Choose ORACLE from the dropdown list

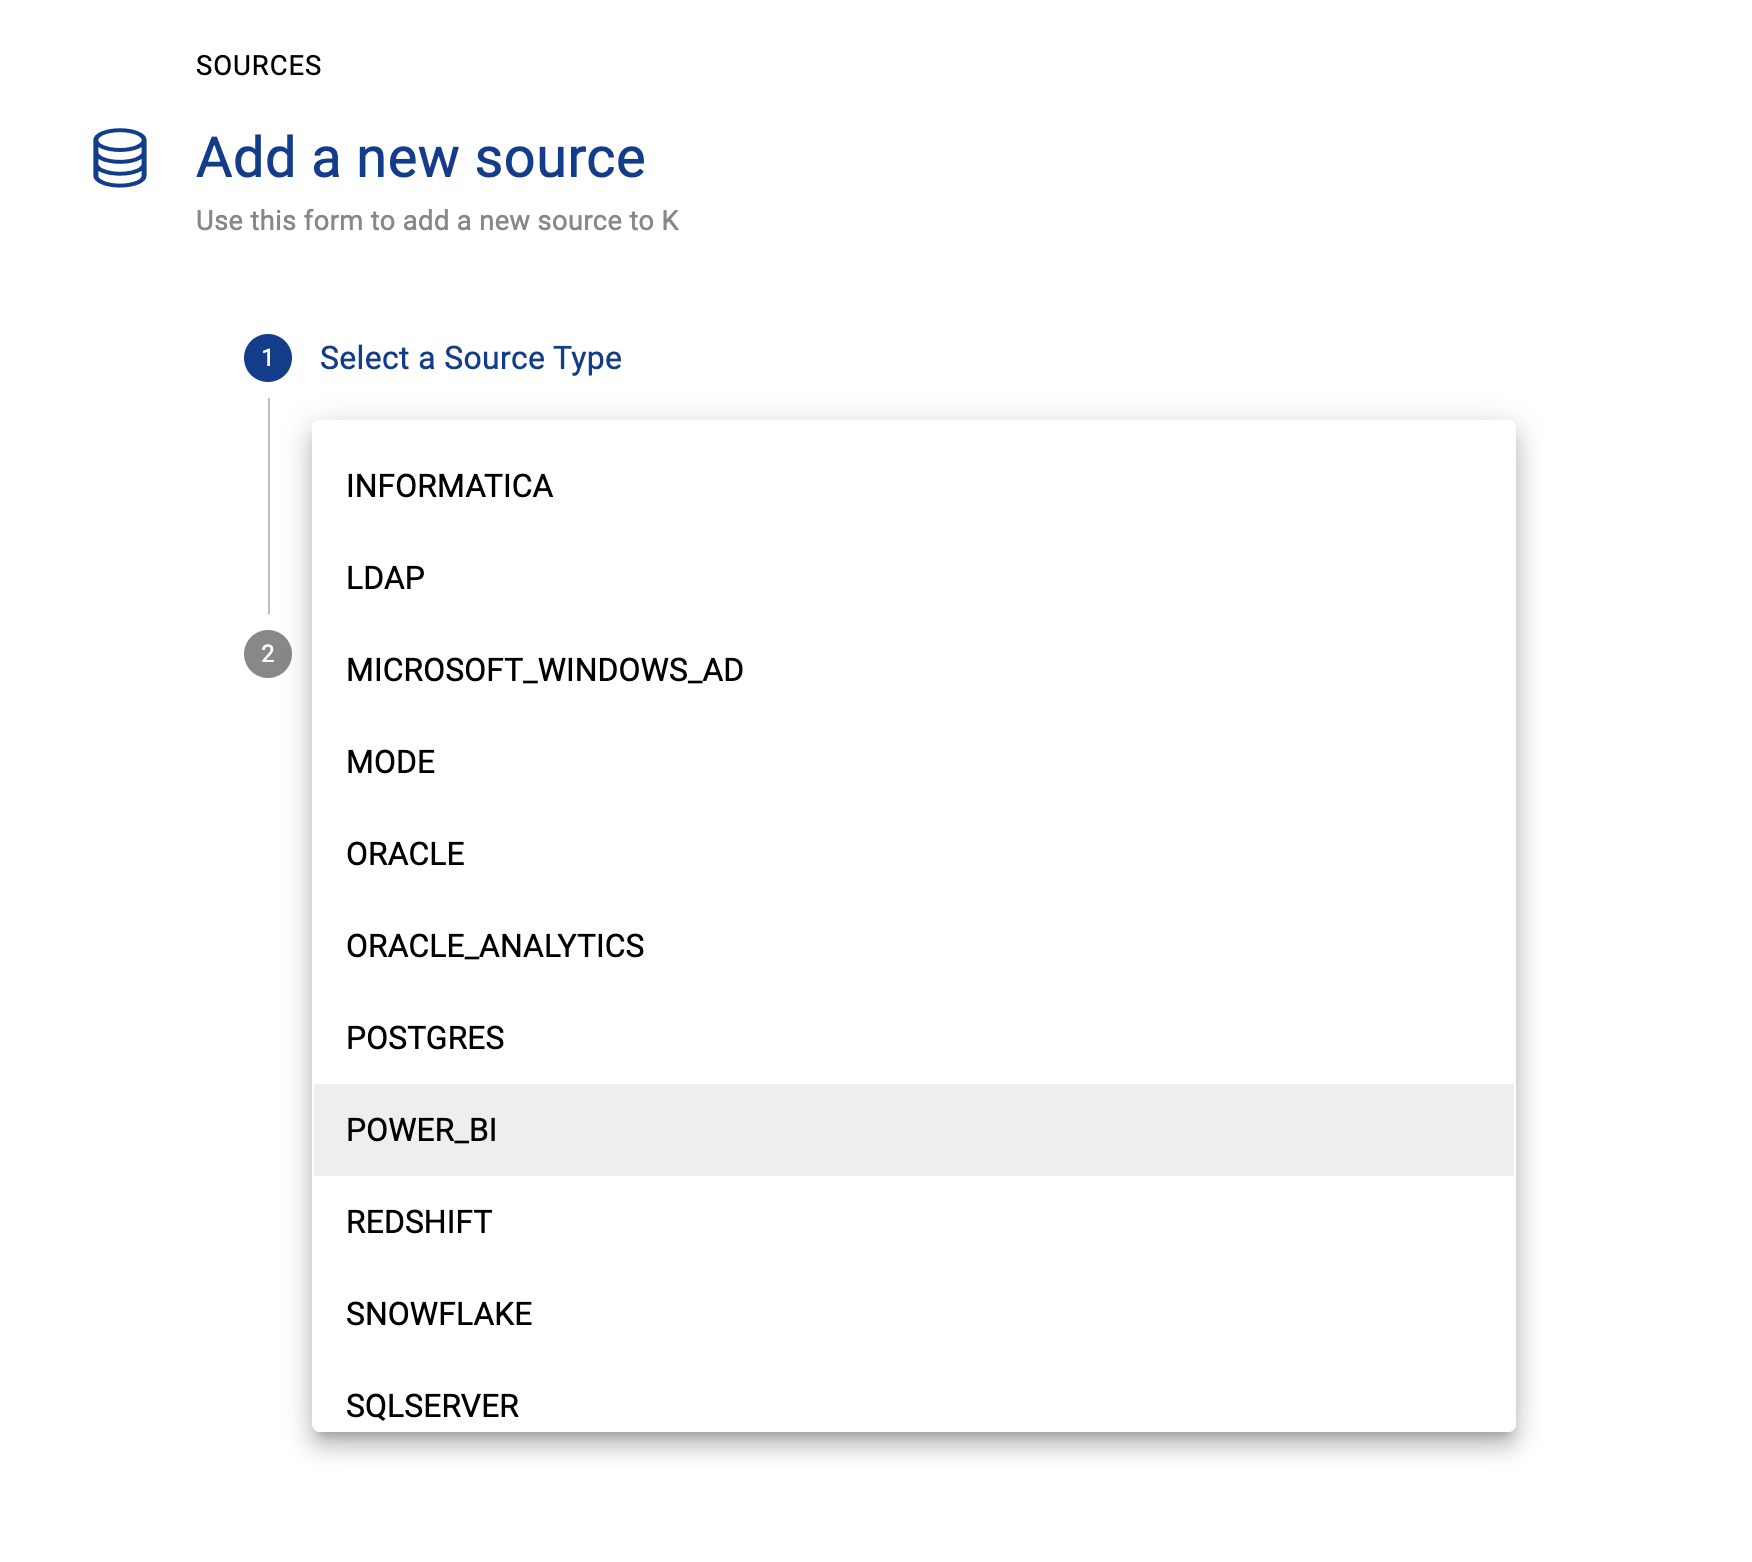point(405,854)
